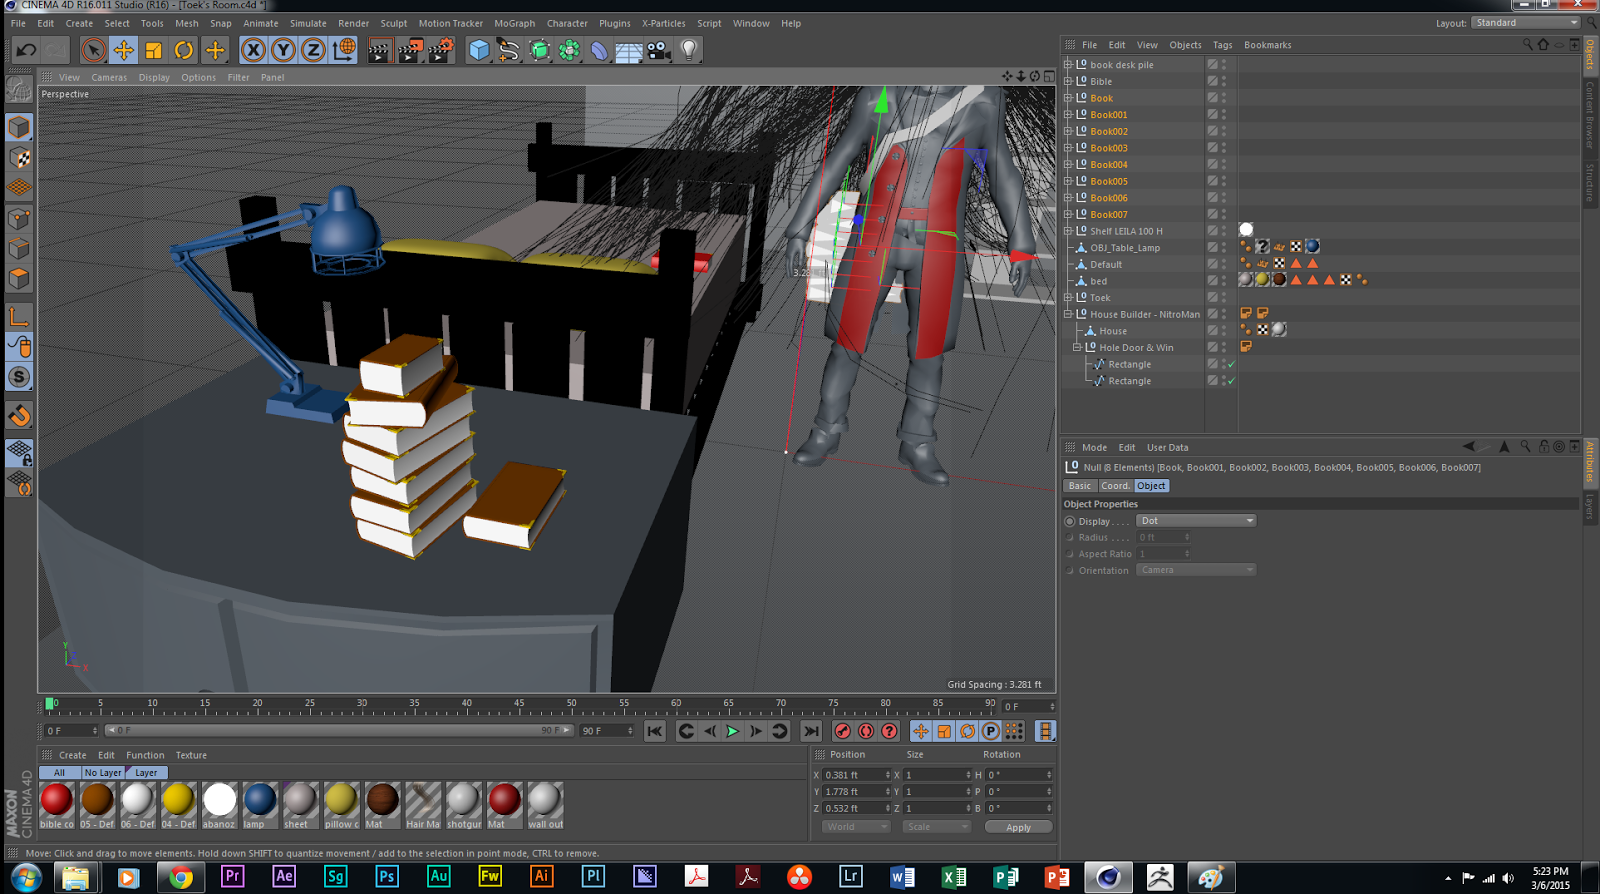
Task: Click the X position input field
Action: 853,775
